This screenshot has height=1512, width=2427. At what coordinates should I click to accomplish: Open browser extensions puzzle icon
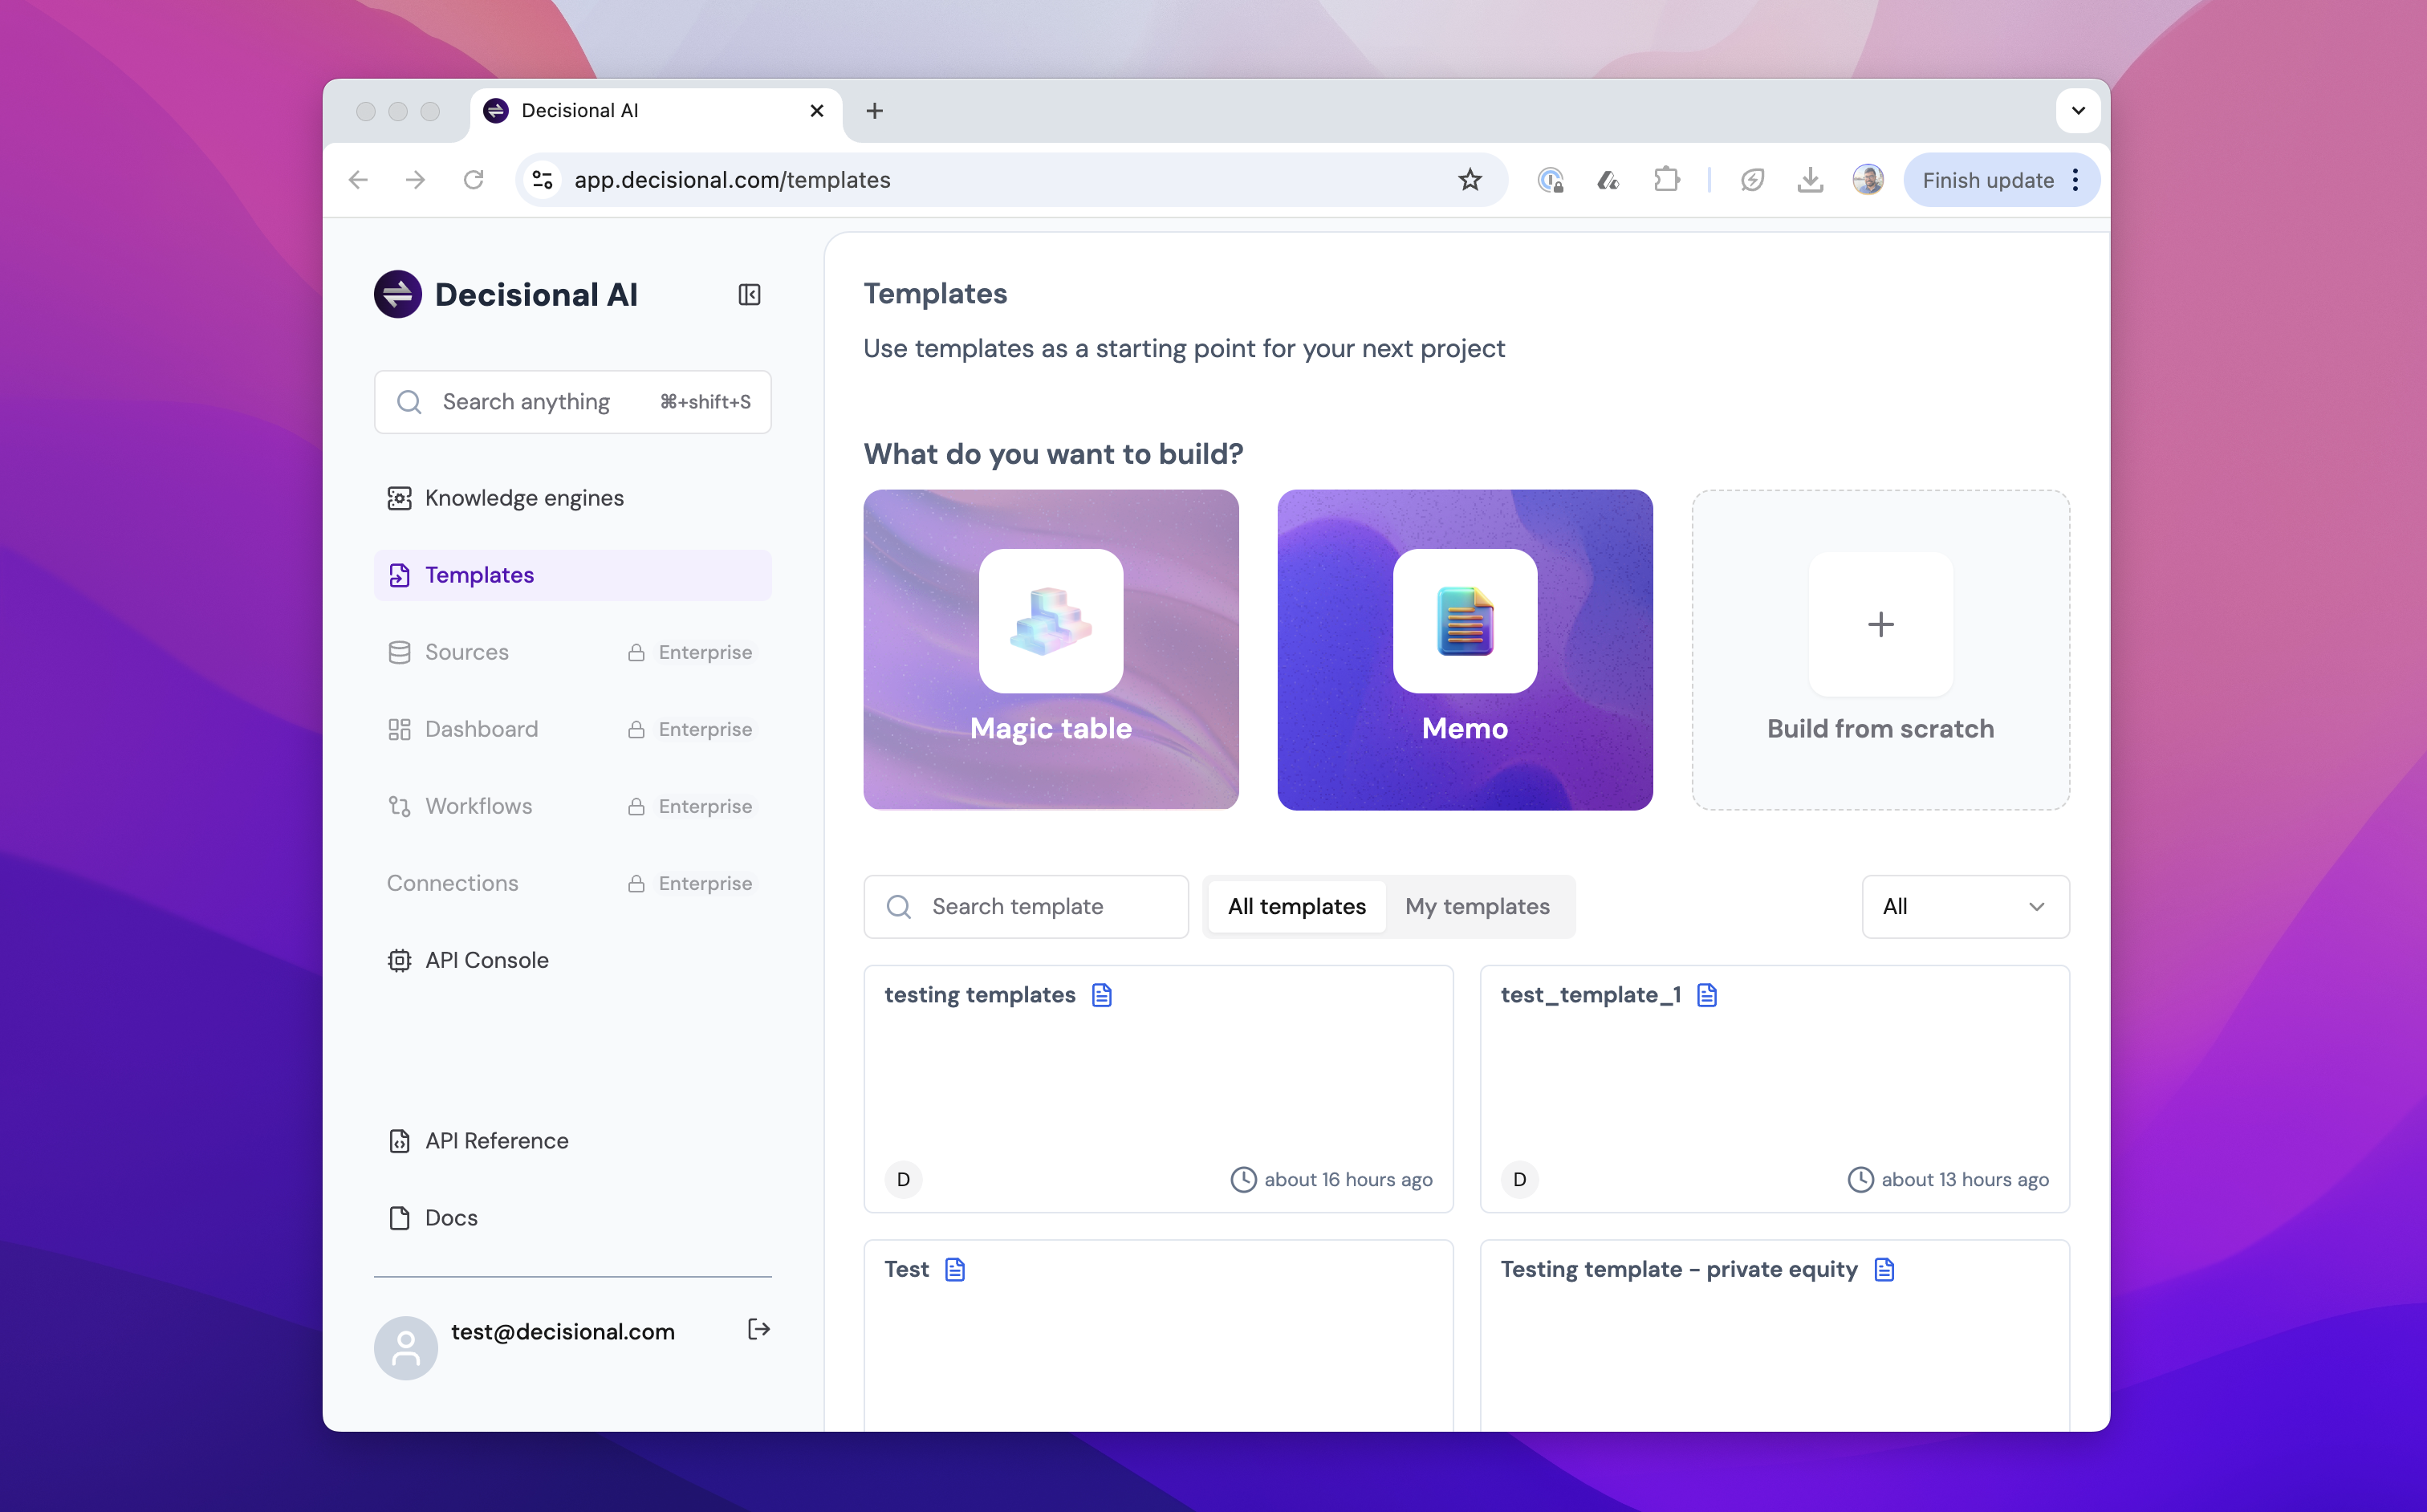[1666, 180]
